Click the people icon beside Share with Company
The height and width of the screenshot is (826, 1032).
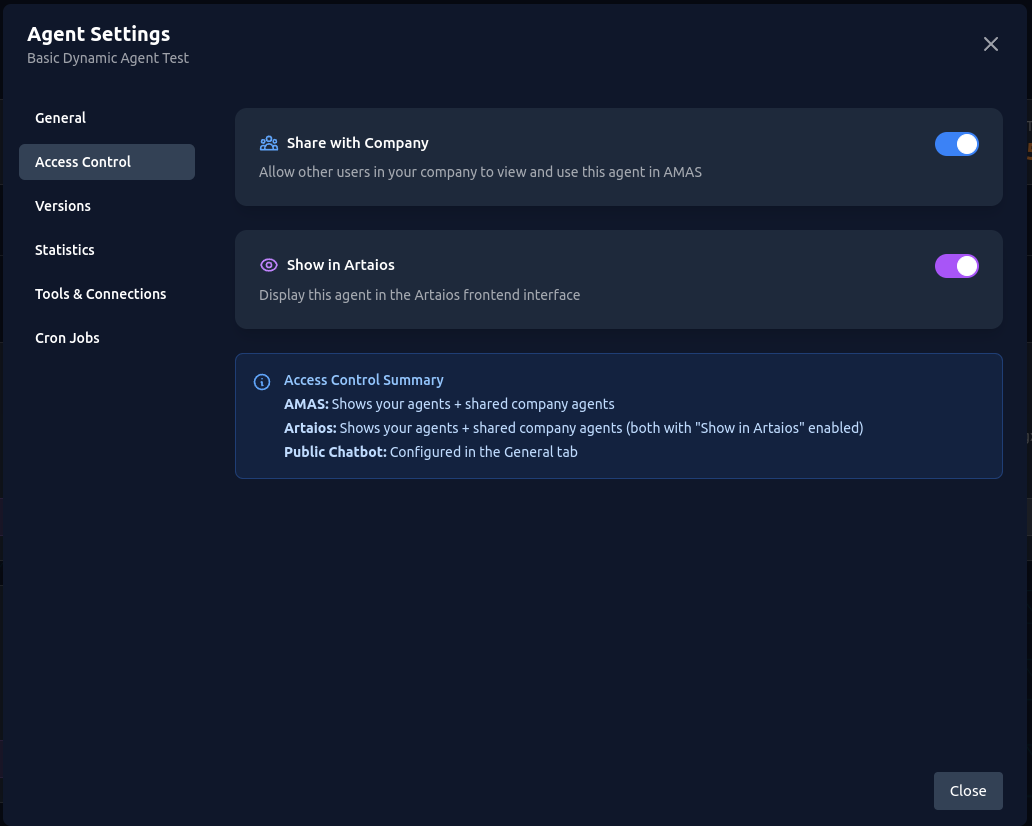(269, 143)
